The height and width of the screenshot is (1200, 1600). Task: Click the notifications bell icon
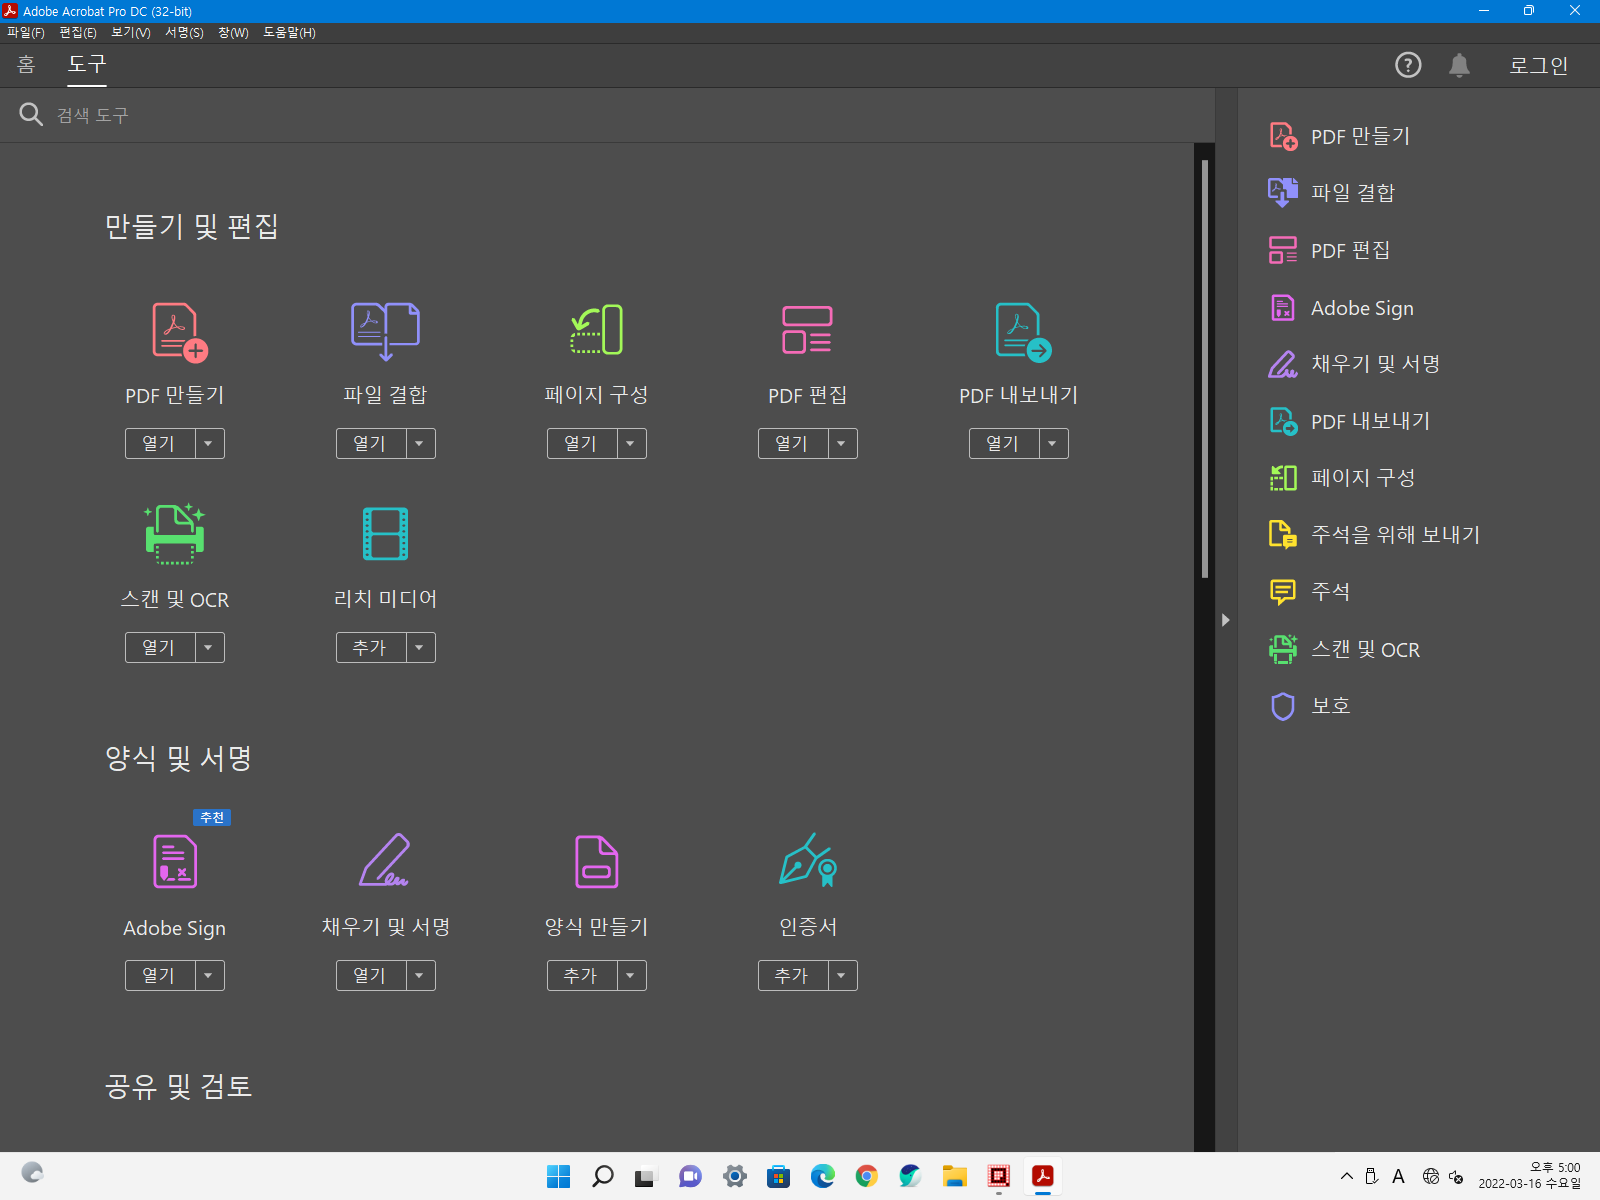tap(1459, 65)
